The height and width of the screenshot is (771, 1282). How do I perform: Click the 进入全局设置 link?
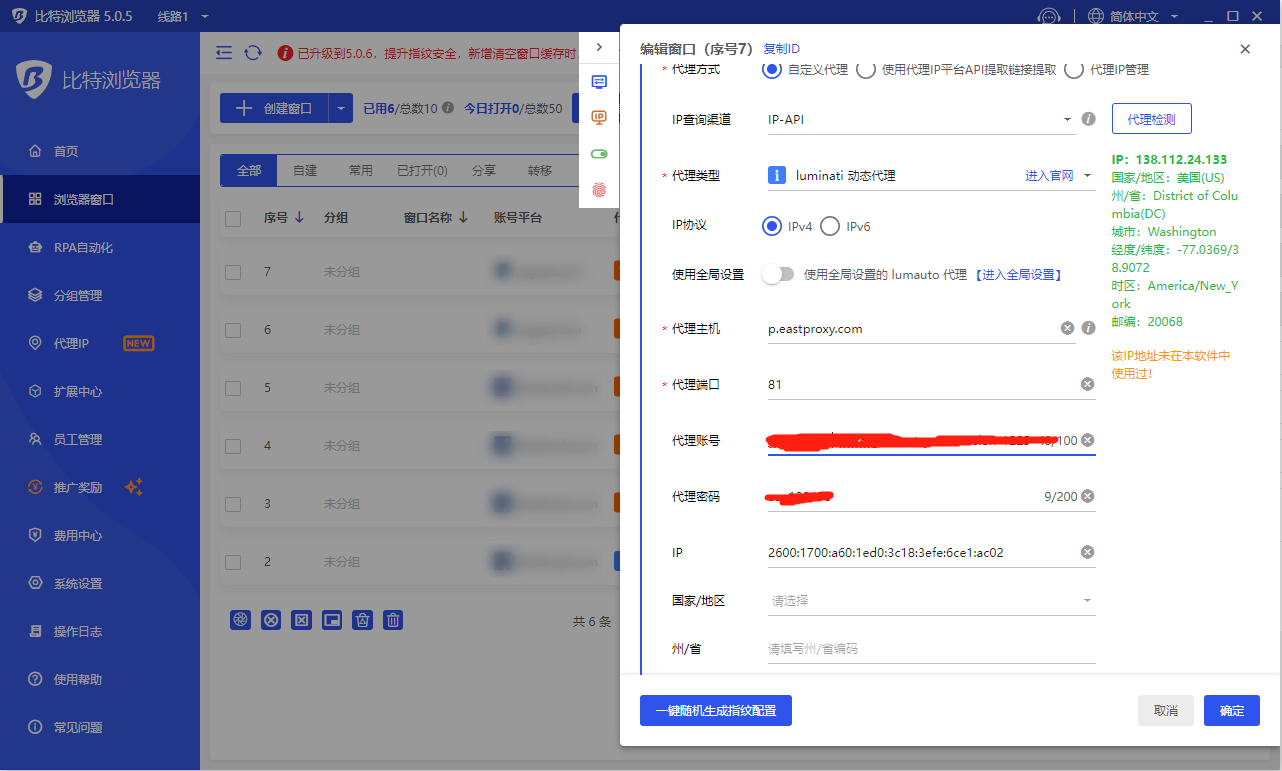(x=1018, y=274)
